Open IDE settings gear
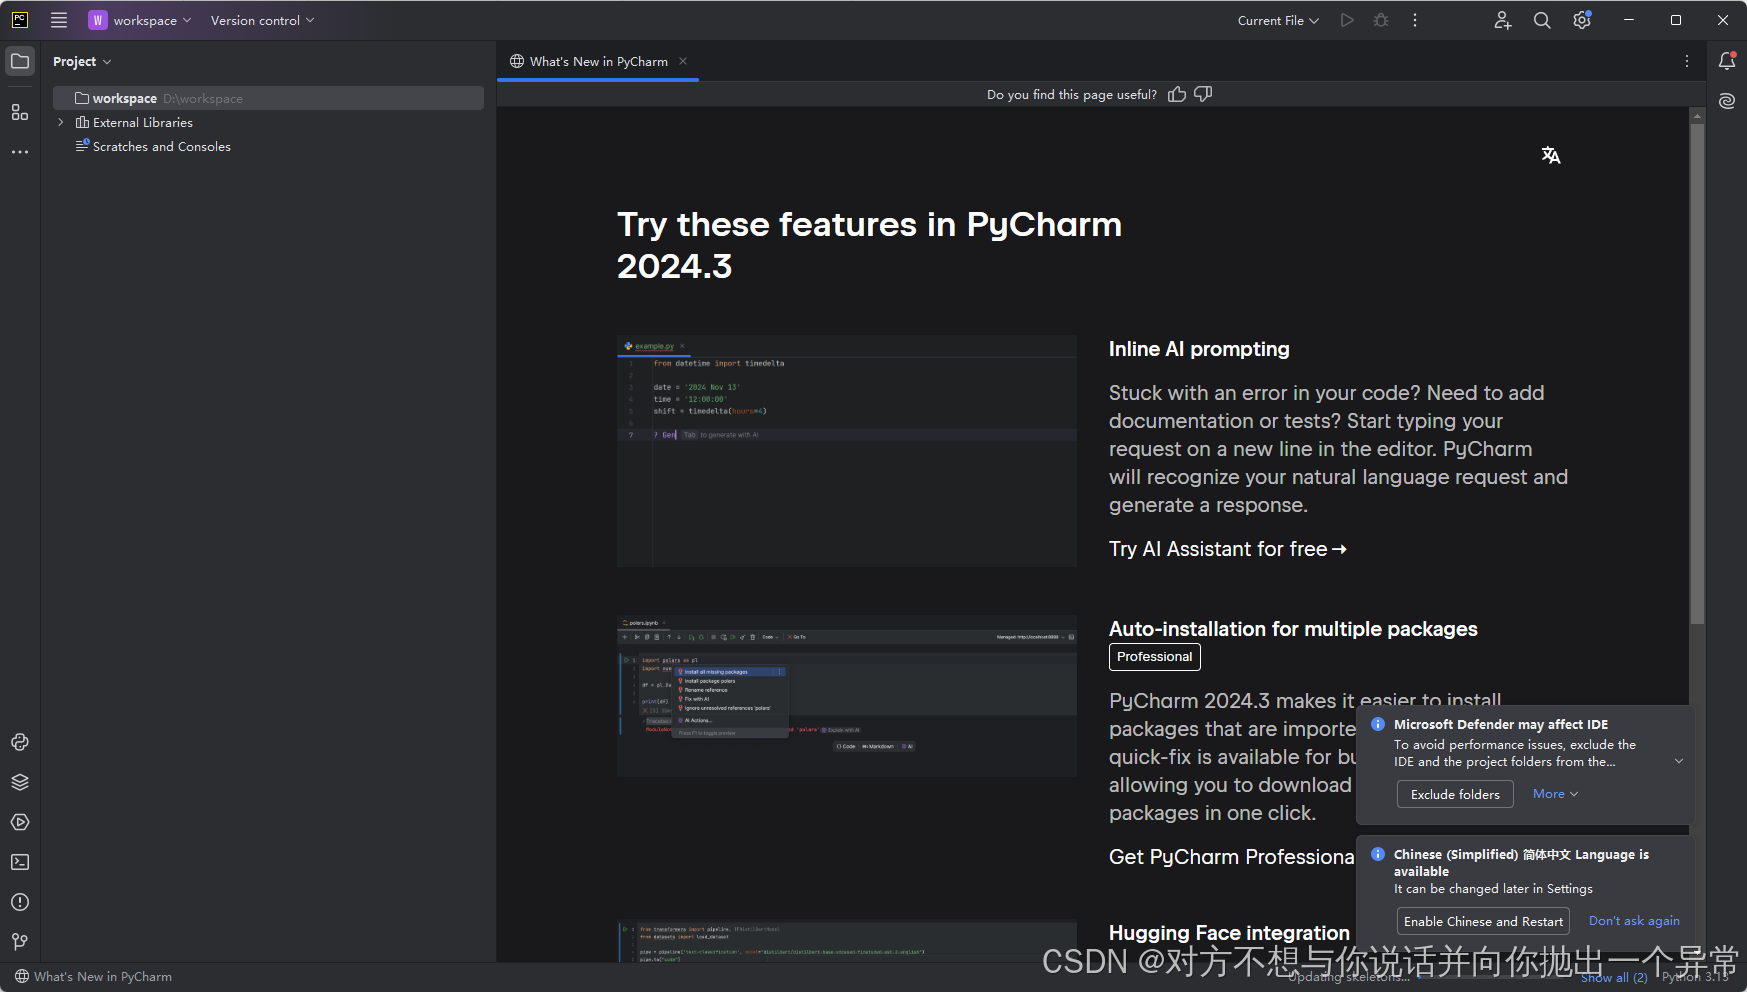This screenshot has height=992, width=1747. point(1582,20)
